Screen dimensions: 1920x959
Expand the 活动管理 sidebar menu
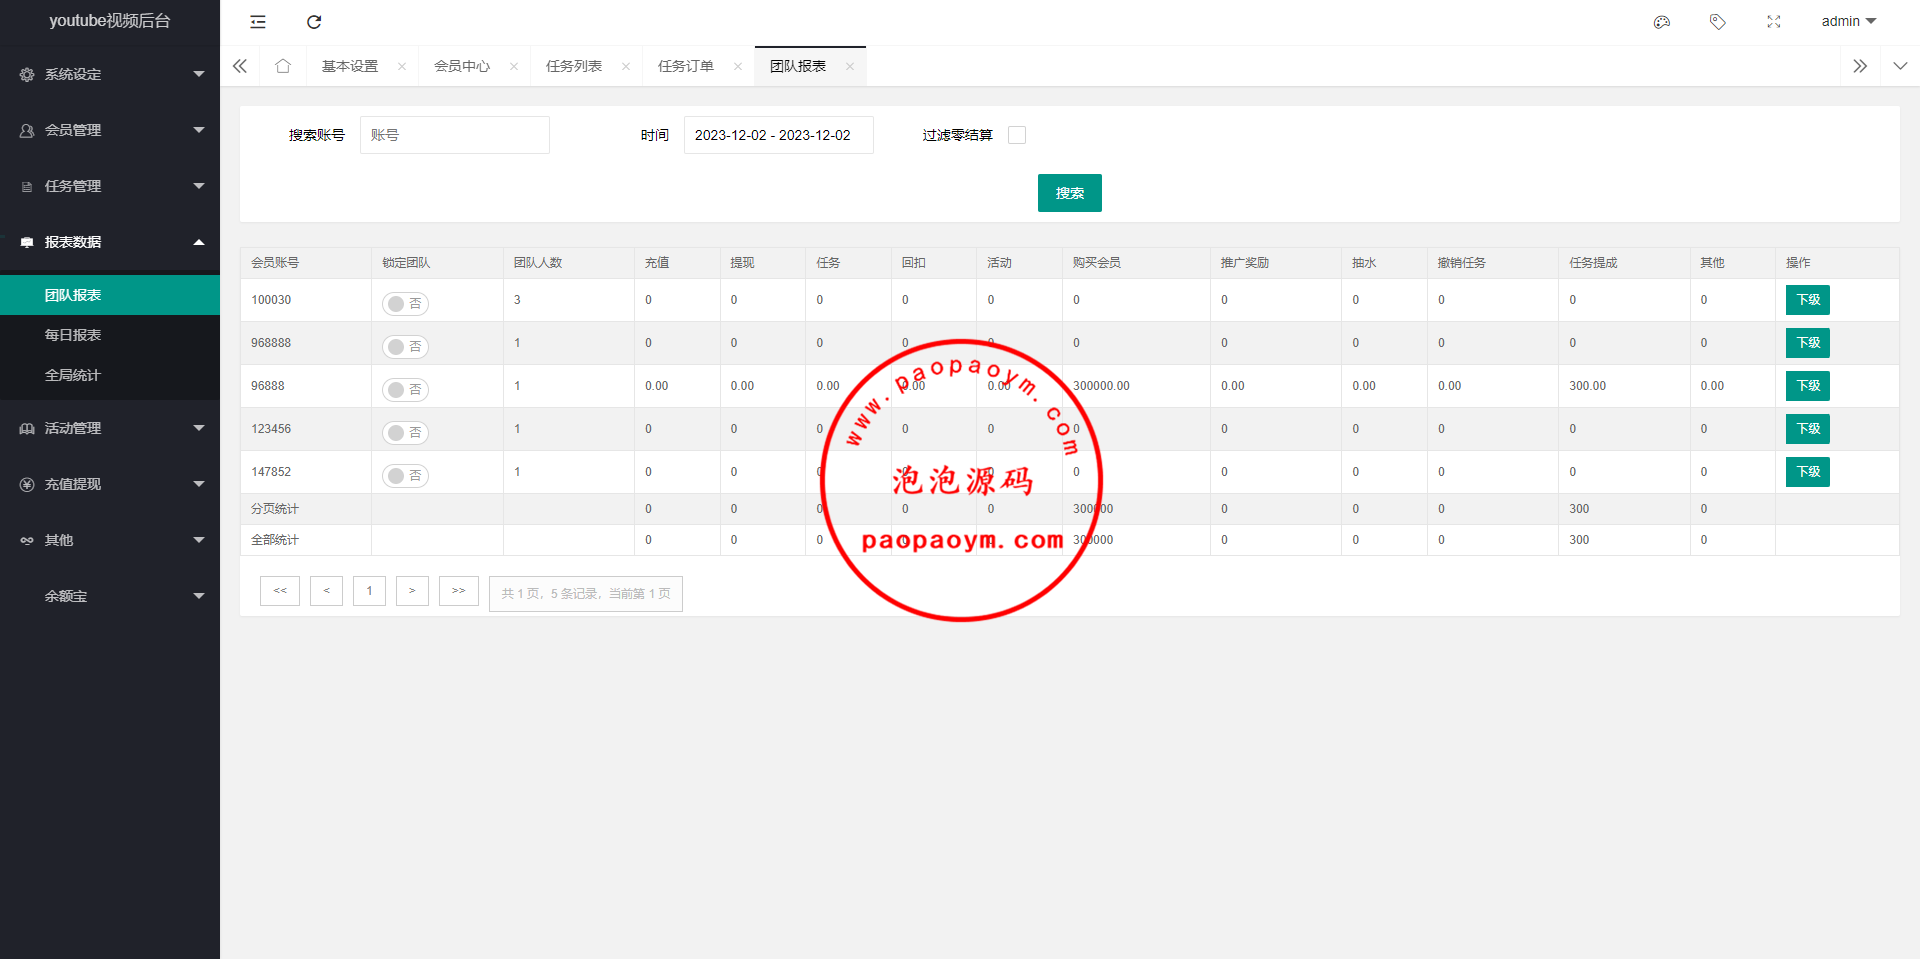point(110,428)
